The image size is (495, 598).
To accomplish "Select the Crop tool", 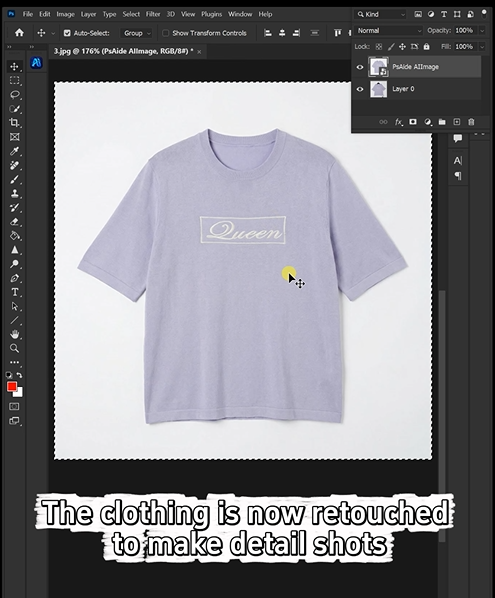I will click(x=14, y=123).
